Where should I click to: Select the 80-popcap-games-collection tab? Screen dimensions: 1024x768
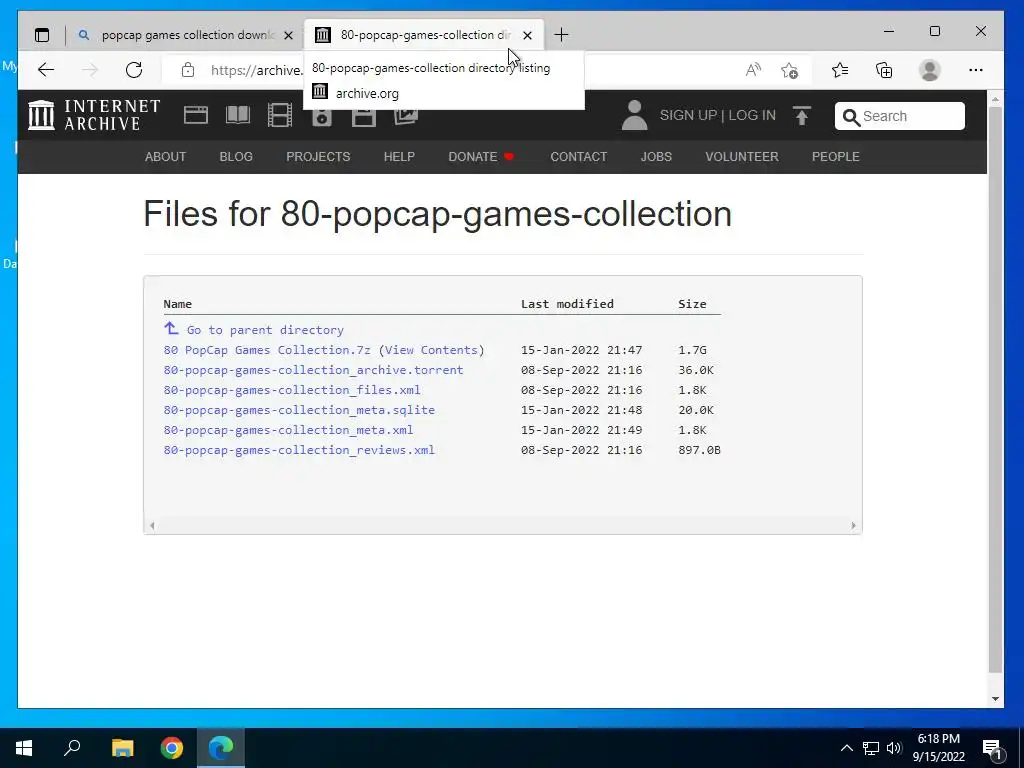click(x=424, y=35)
